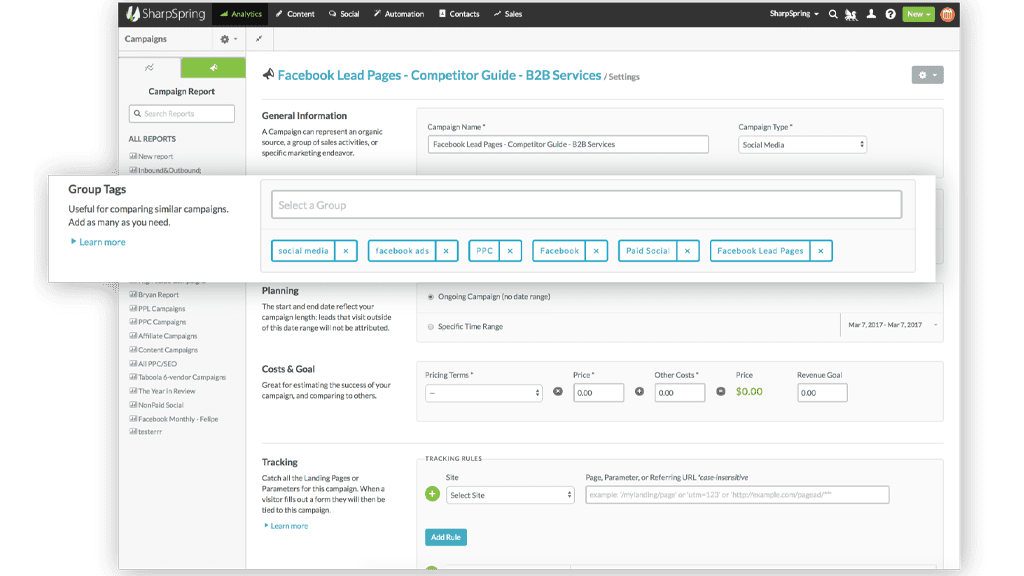Image resolution: width=1024 pixels, height=576 pixels.
Task: Click the Search Reports field
Action: coord(182,114)
